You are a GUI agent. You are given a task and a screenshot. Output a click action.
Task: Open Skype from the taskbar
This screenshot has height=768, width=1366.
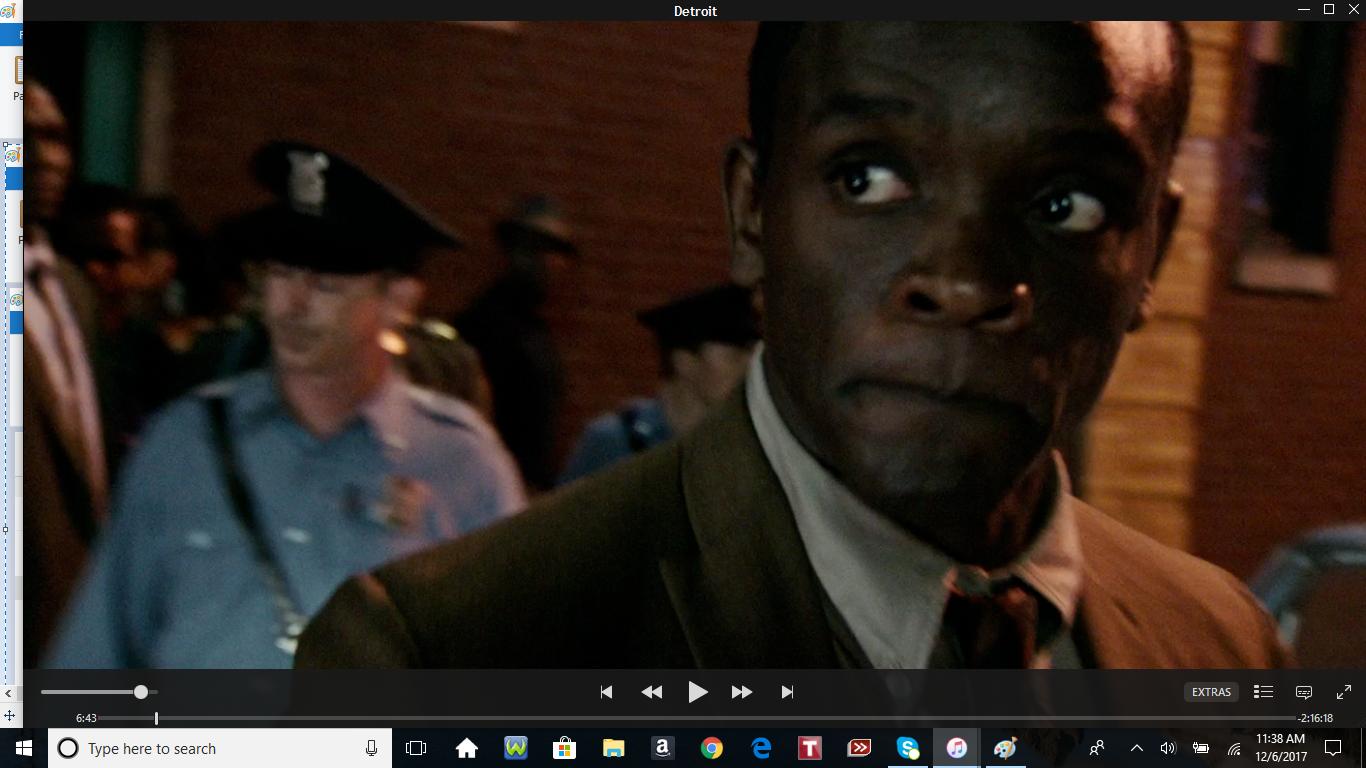click(907, 748)
